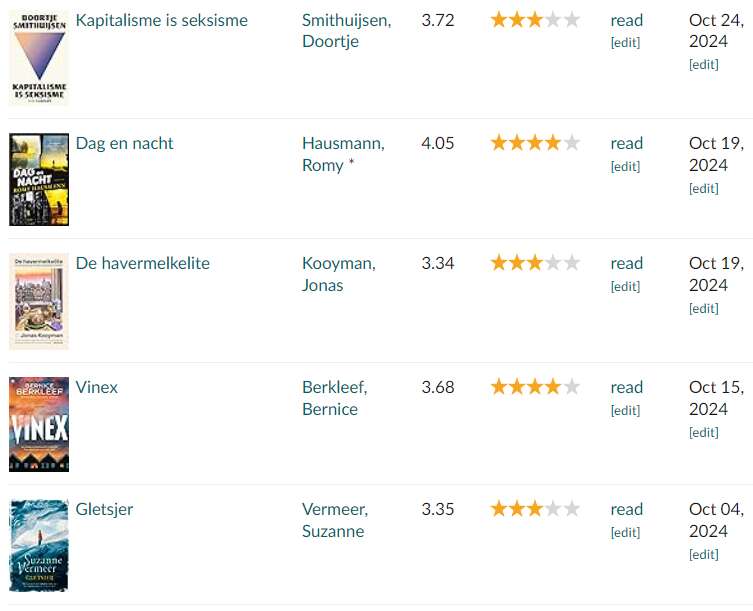Rate Kapitalisme is seksisme five stars
The width and height of the screenshot is (753, 611).
[571, 20]
